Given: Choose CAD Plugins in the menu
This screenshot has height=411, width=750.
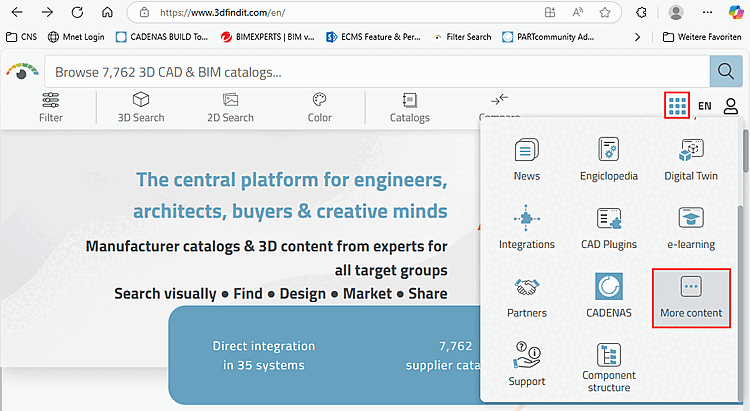Looking at the screenshot, I should [x=608, y=228].
